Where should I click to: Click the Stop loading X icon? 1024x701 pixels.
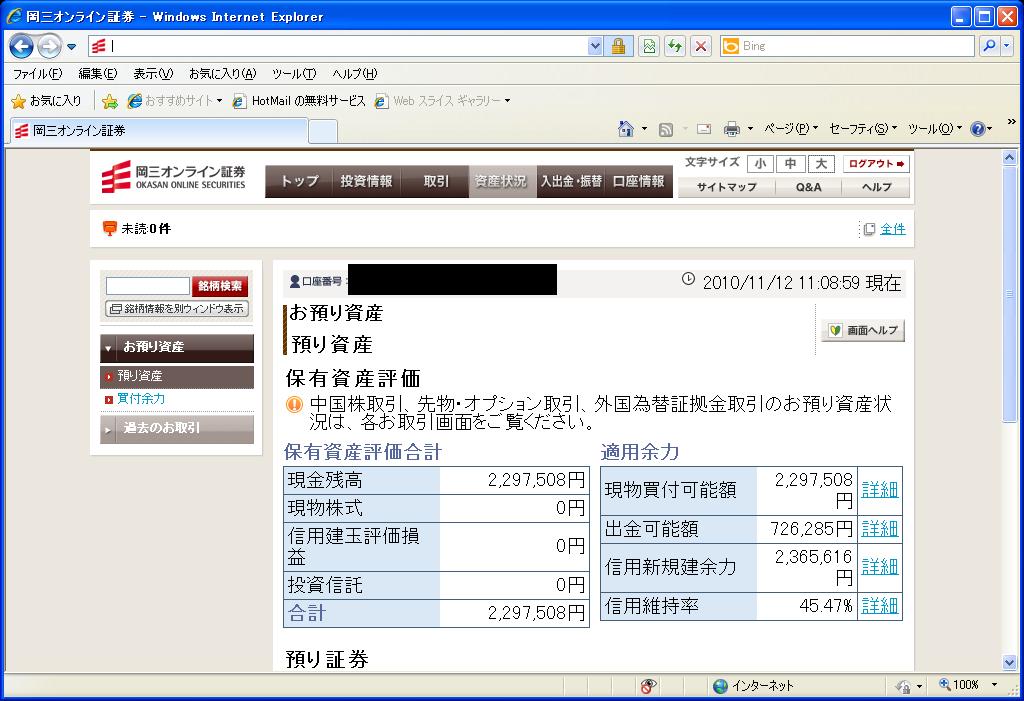pos(701,46)
